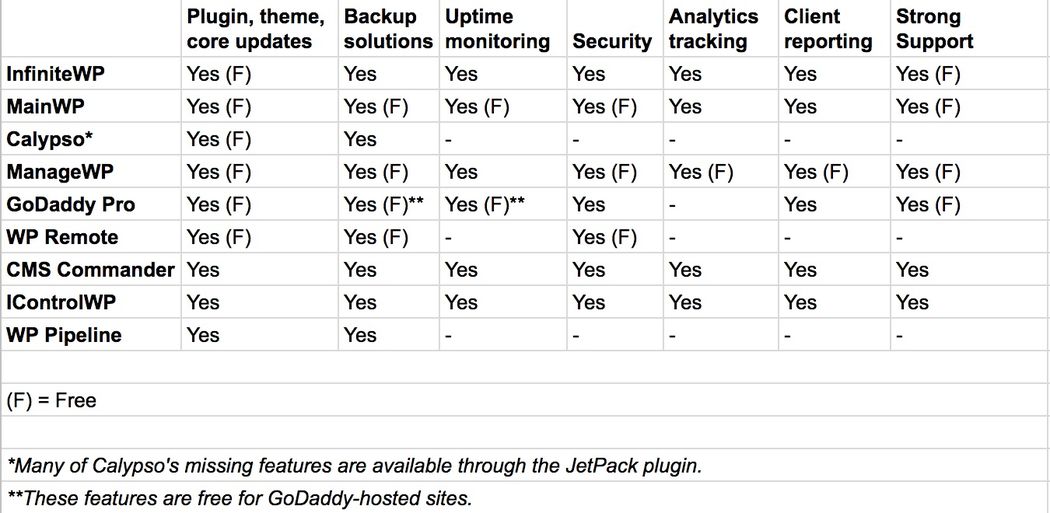1050x513 pixels.
Task: Select the Analytics tracking column header
Action: 721,29
